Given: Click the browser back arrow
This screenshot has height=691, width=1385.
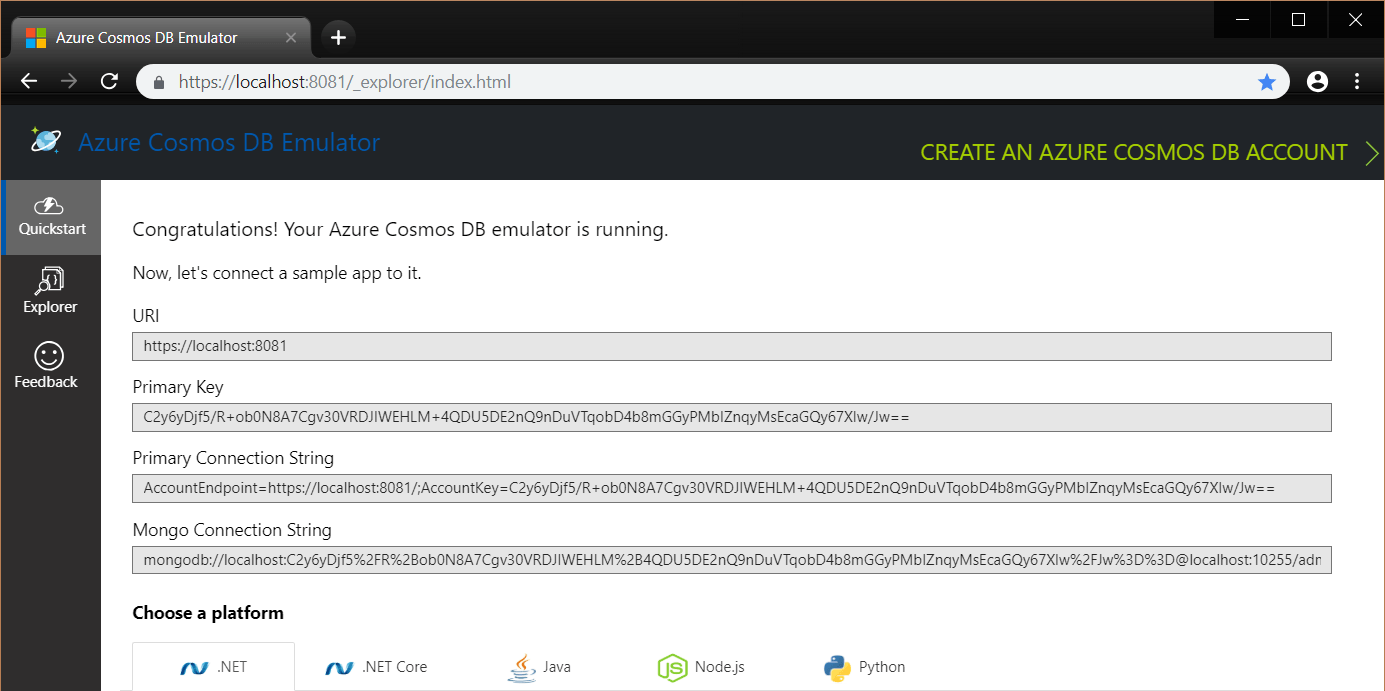Looking at the screenshot, I should [29, 81].
